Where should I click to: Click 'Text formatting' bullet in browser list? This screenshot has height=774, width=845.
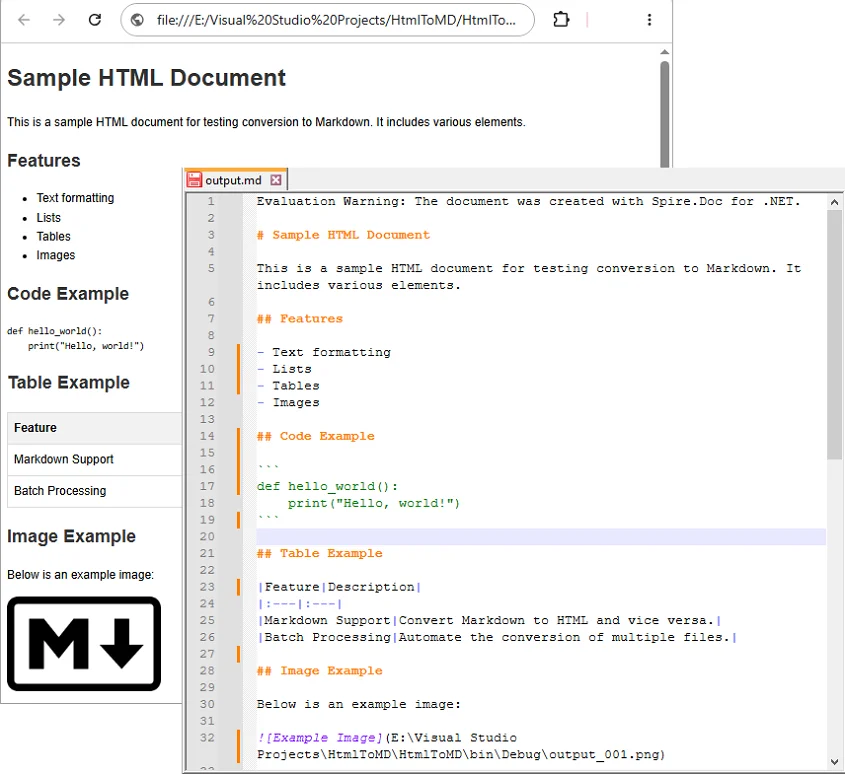coord(75,198)
